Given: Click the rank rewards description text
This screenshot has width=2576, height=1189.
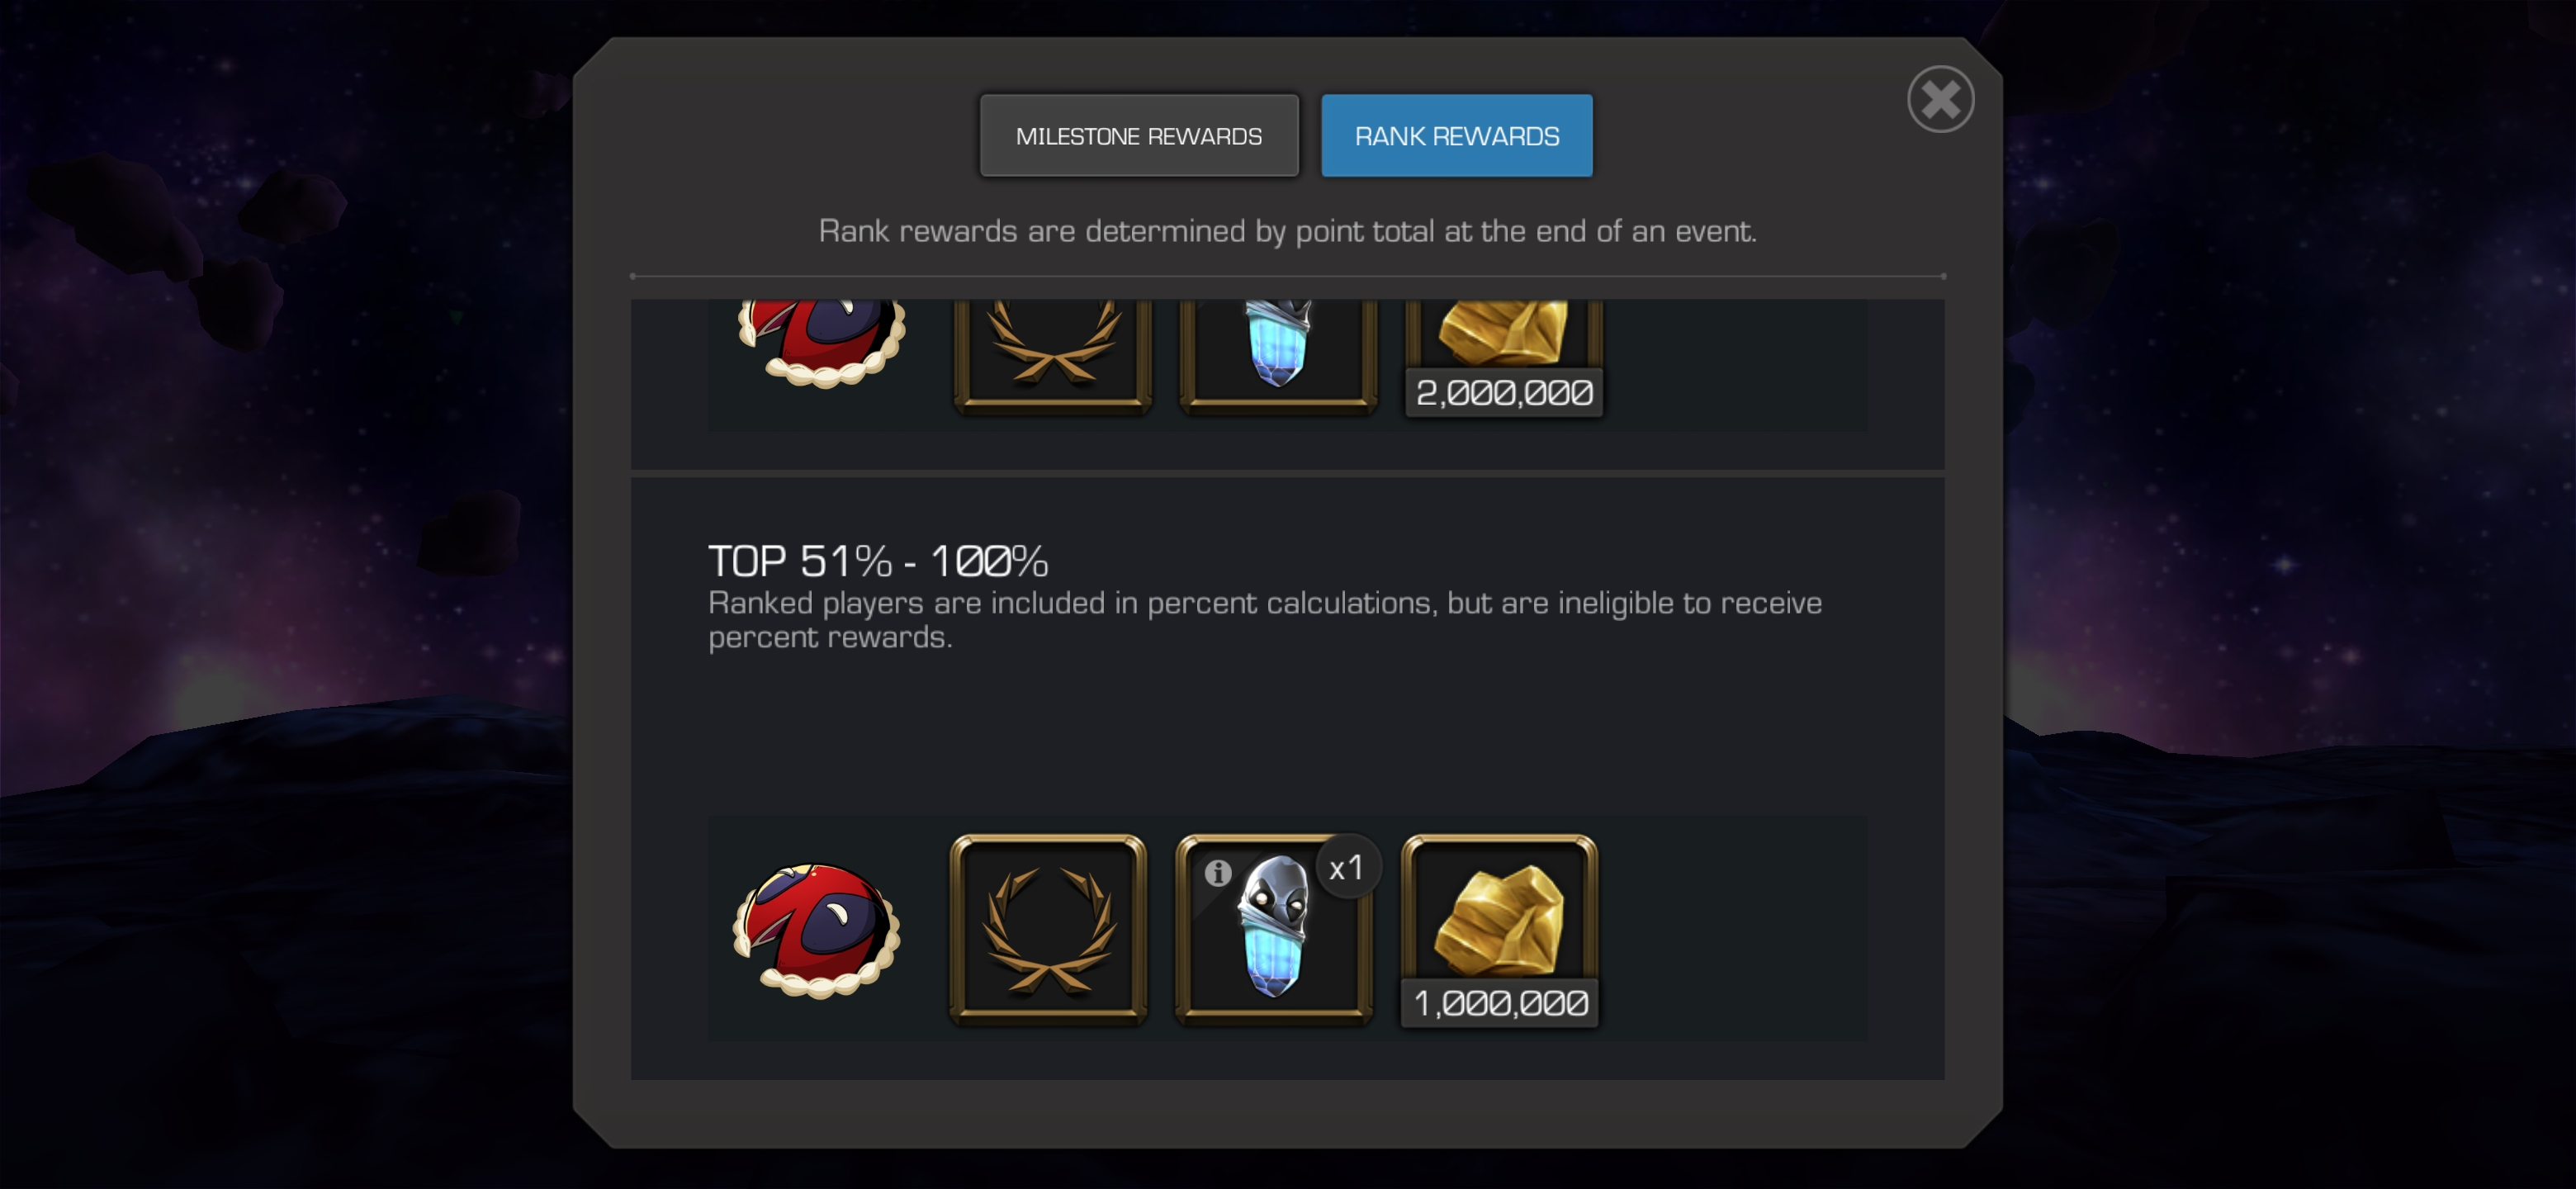Looking at the screenshot, I should (1287, 231).
